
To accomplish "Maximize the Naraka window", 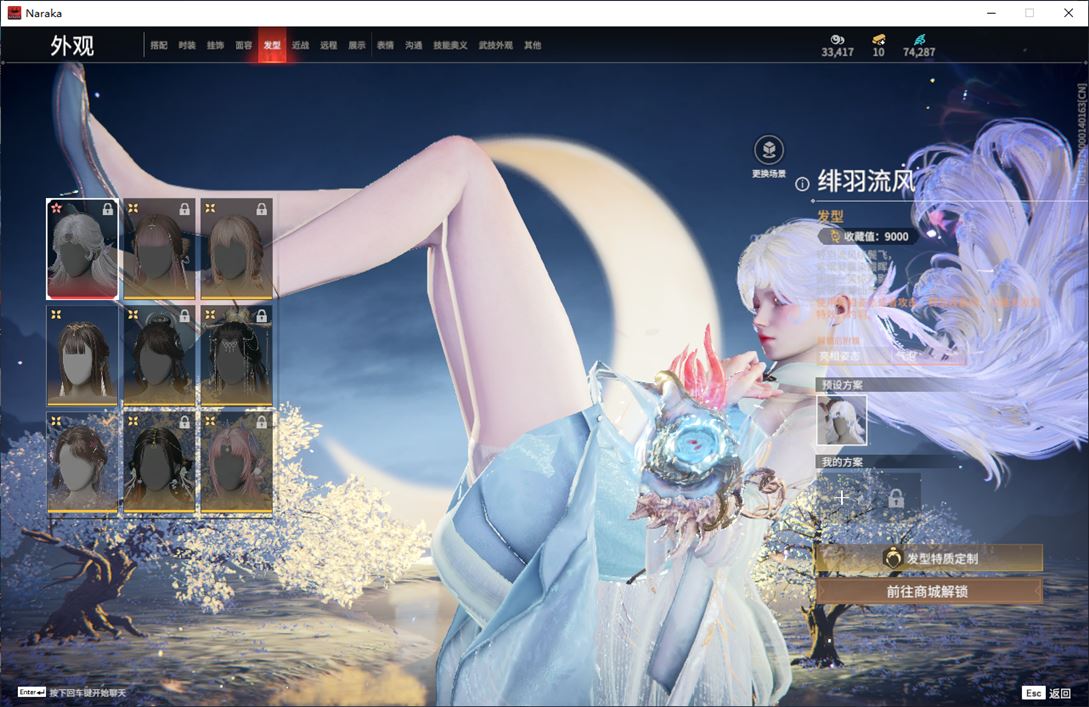I will pyautogui.click(x=1029, y=13).
